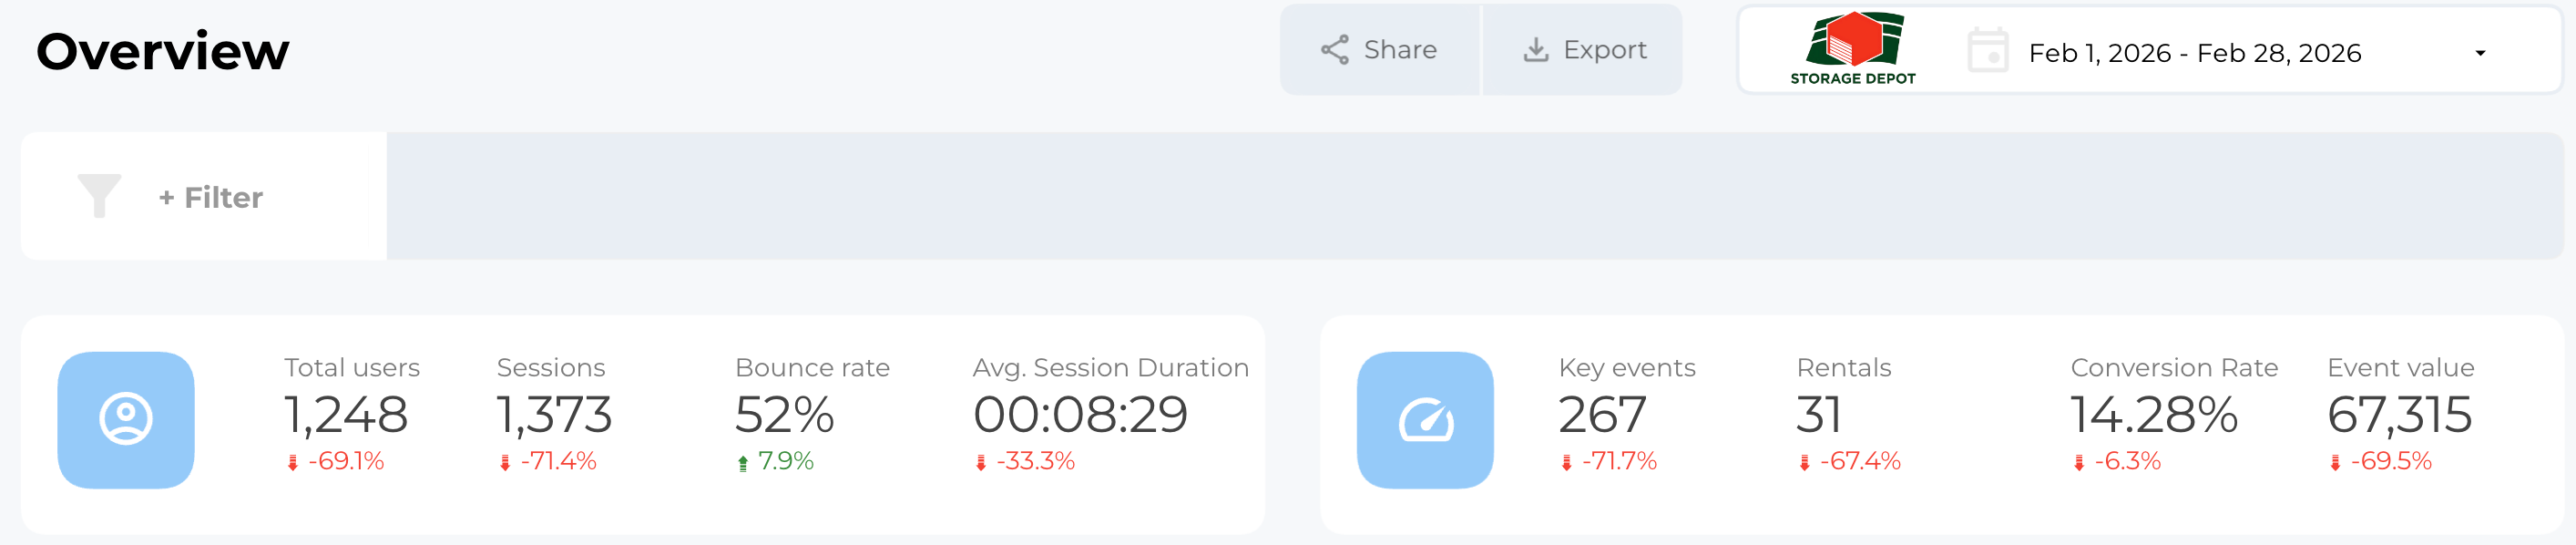Click the Key events count 267
Image resolution: width=2576 pixels, height=545 pixels.
[x=1602, y=415]
